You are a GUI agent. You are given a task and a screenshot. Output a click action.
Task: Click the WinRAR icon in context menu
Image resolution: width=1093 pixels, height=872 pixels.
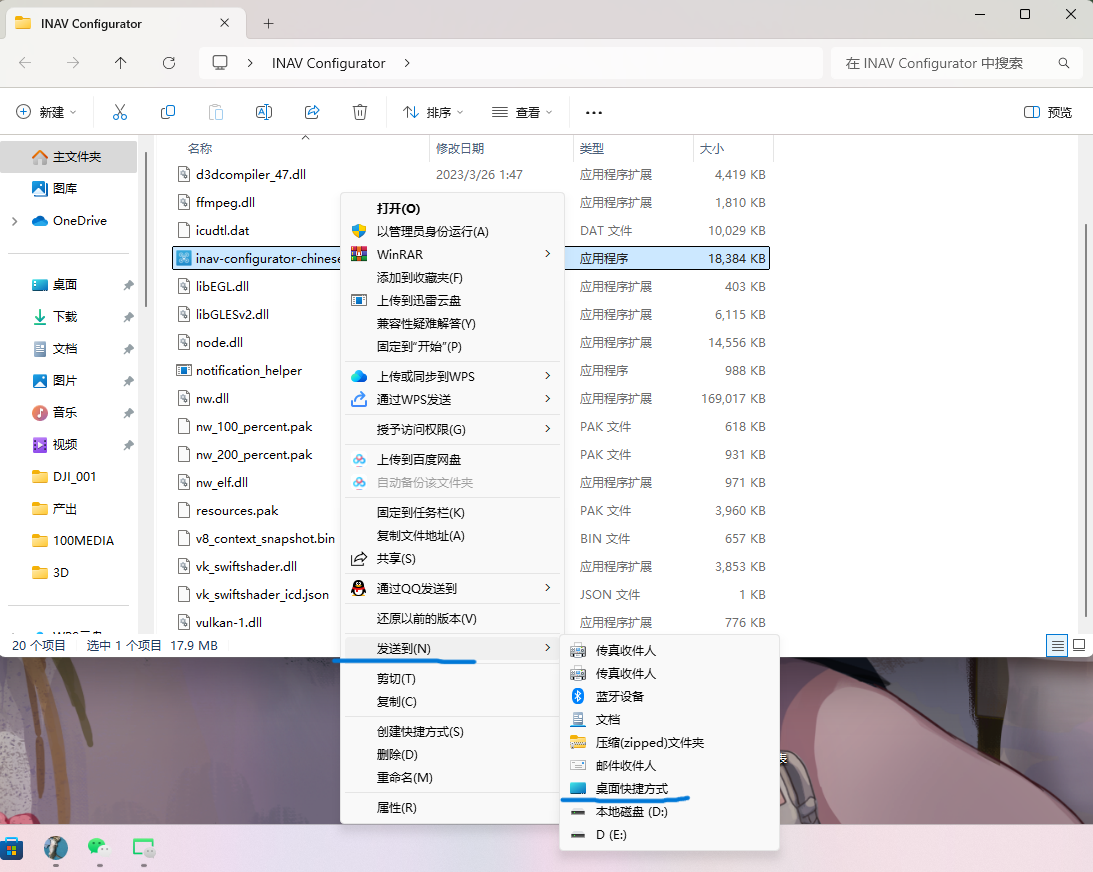(359, 254)
